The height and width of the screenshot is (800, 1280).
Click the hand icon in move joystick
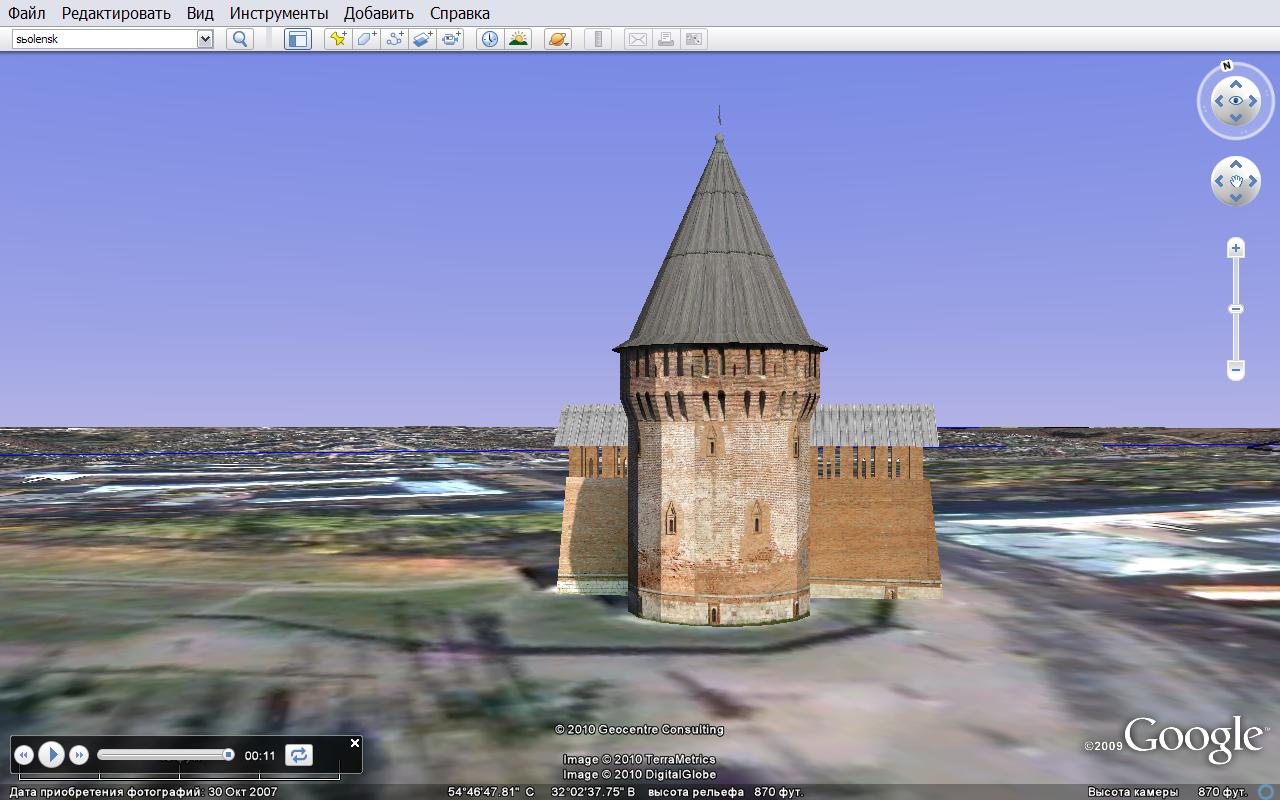pos(1236,181)
